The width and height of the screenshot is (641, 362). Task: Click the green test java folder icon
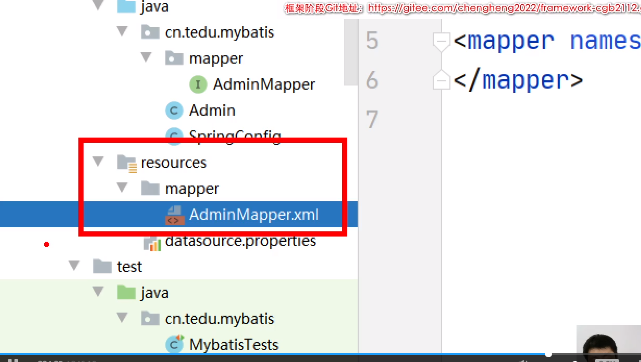[x=126, y=293]
